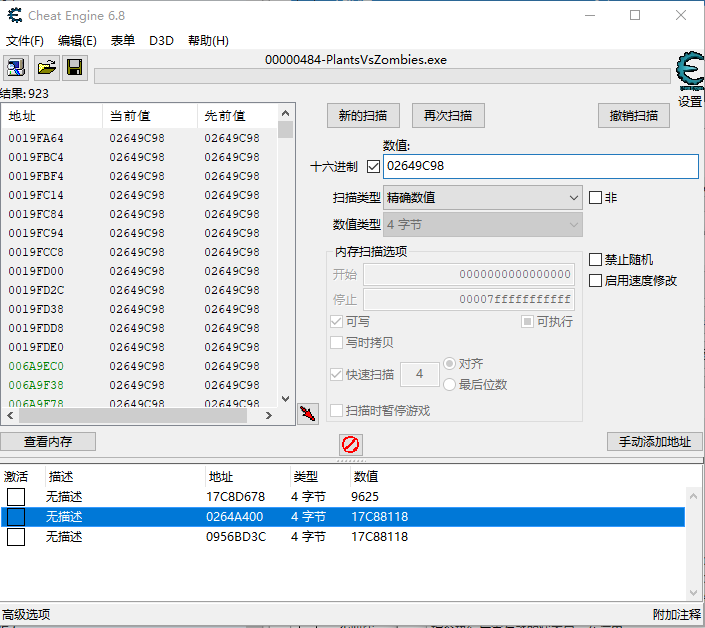The image size is (705, 628).
Task: Select result row with address 0019FA64
Action: pyautogui.click(x=139, y=138)
